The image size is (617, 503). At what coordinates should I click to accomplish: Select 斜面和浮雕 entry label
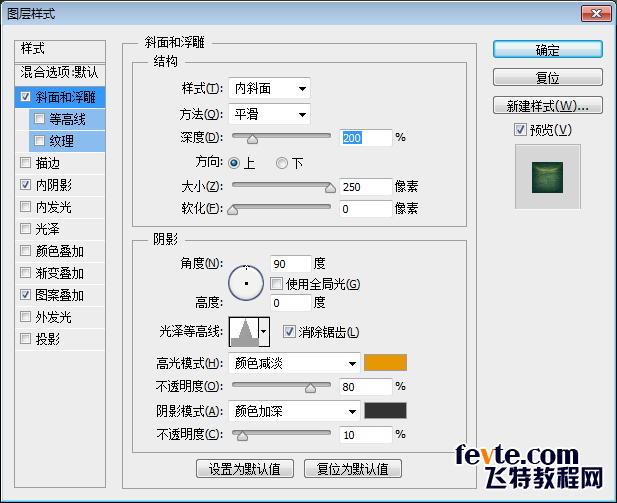tap(65, 97)
